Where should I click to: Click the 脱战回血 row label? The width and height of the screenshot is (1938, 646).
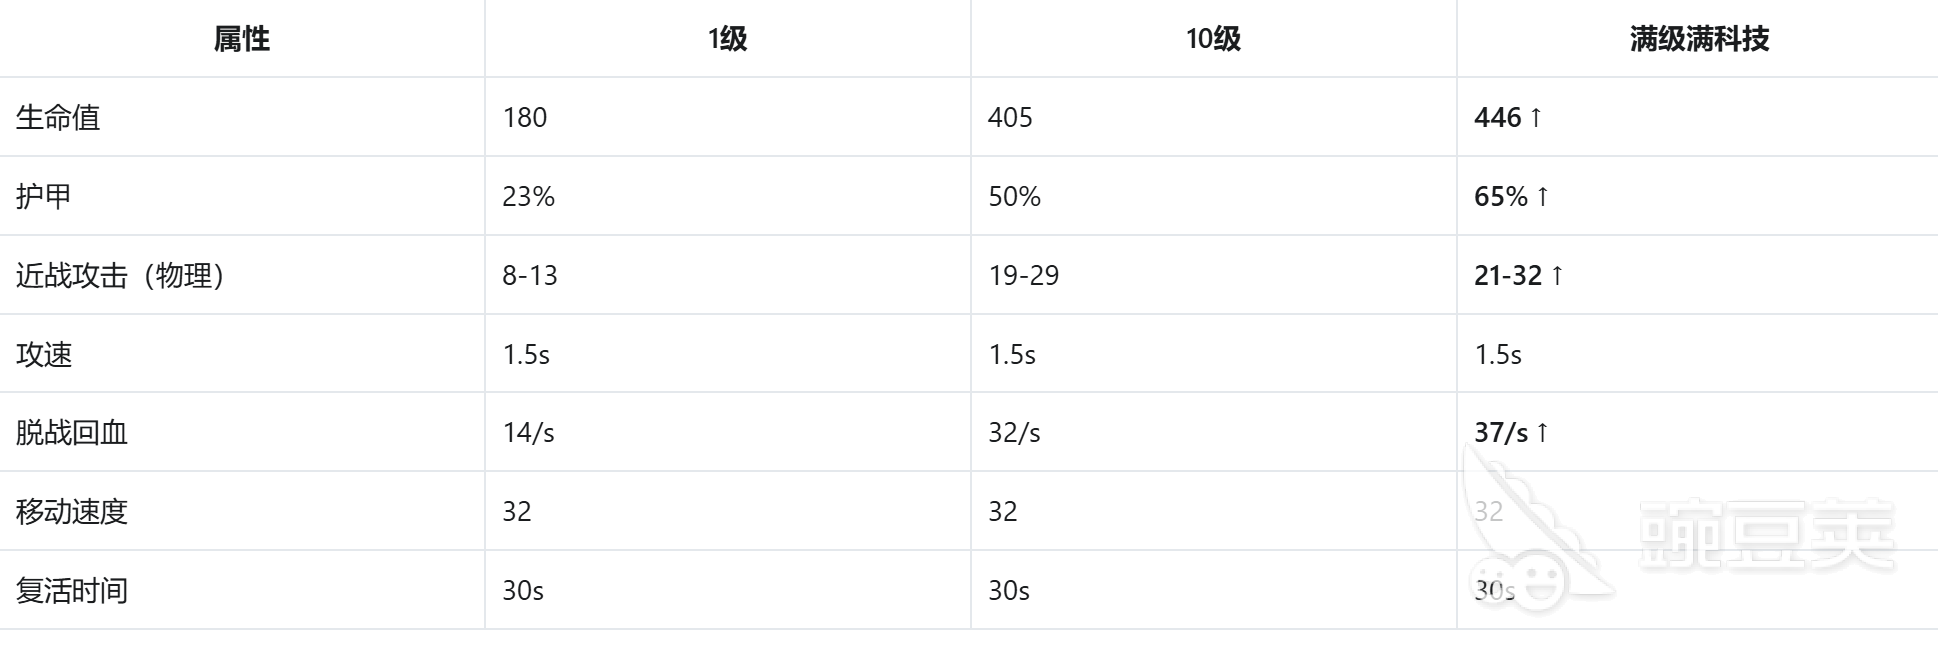(72, 432)
